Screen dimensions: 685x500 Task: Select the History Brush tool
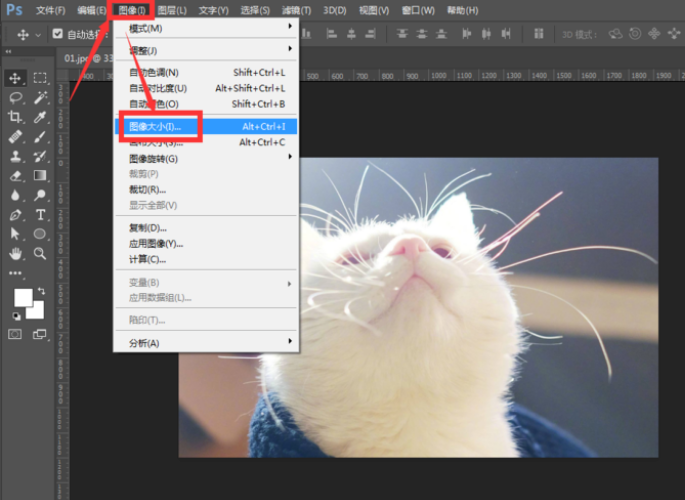click(x=40, y=156)
